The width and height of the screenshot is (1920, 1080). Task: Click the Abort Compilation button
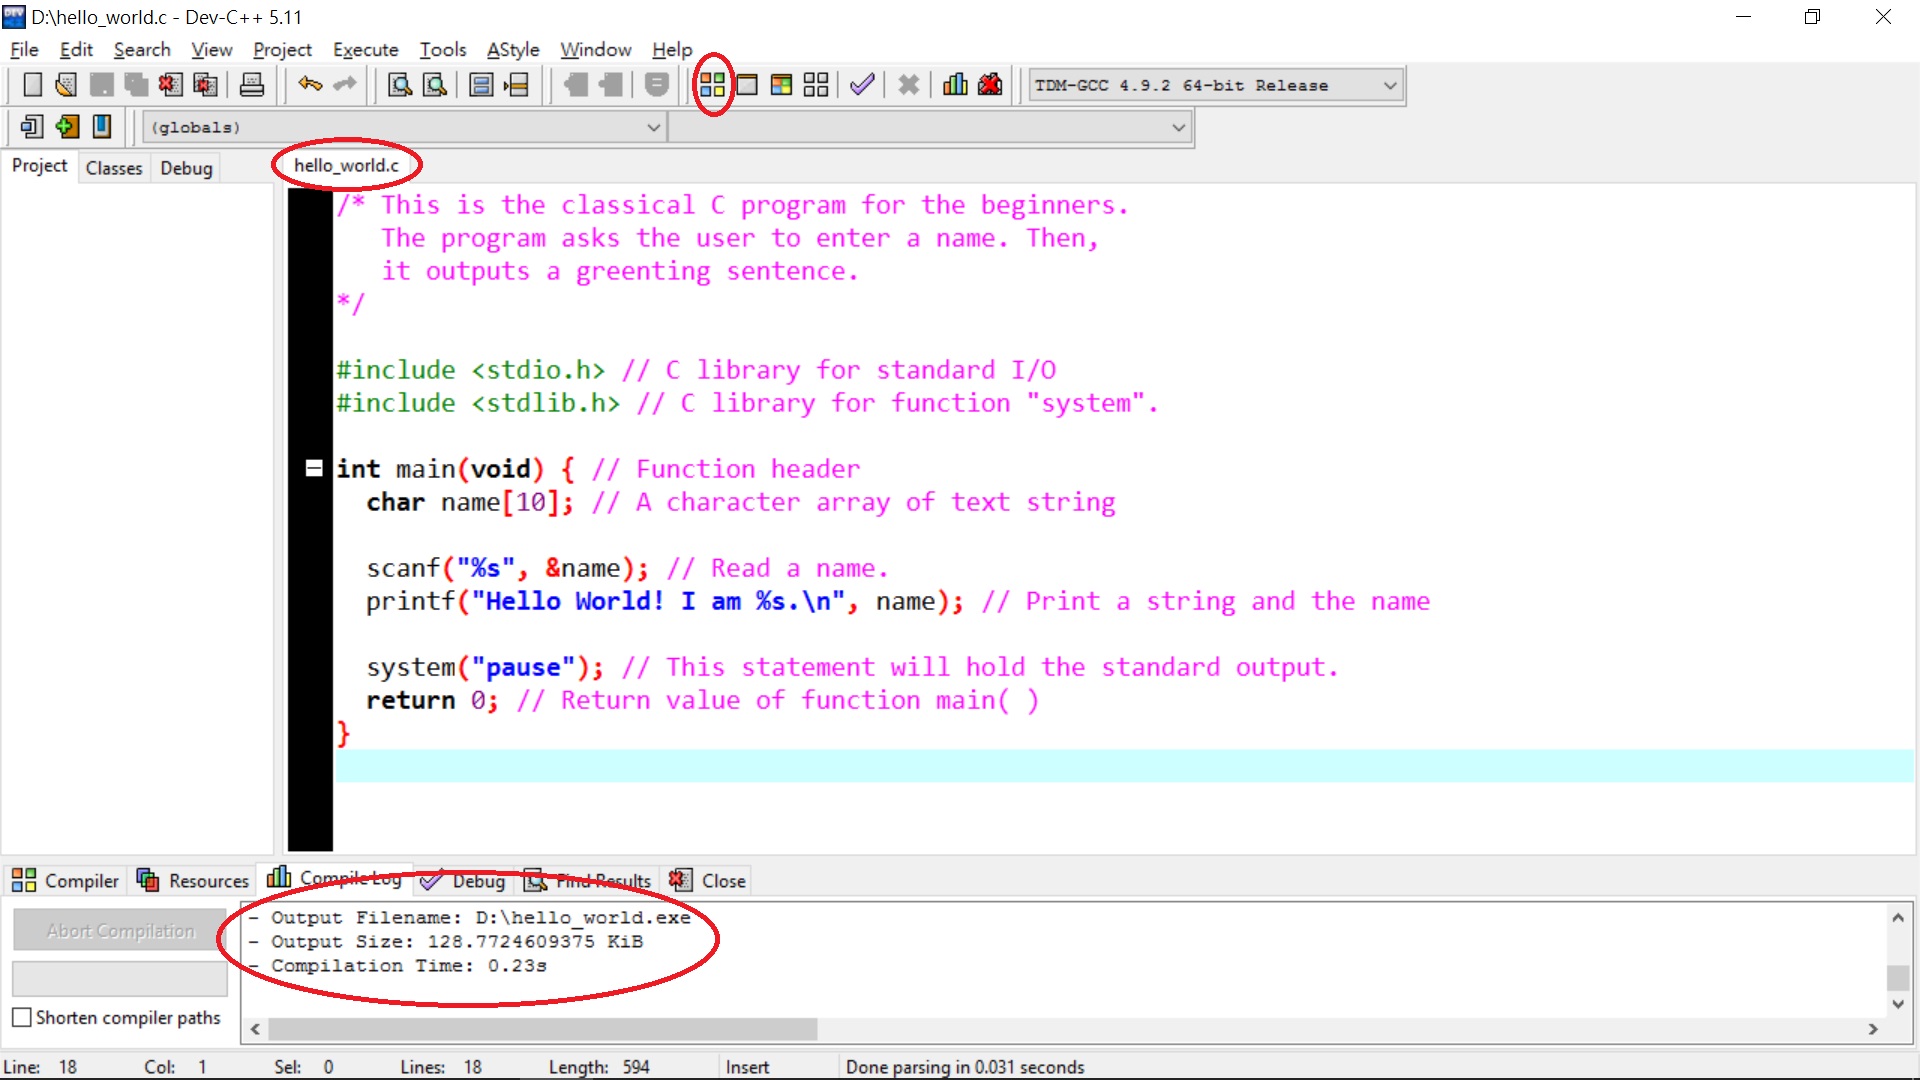tap(120, 930)
